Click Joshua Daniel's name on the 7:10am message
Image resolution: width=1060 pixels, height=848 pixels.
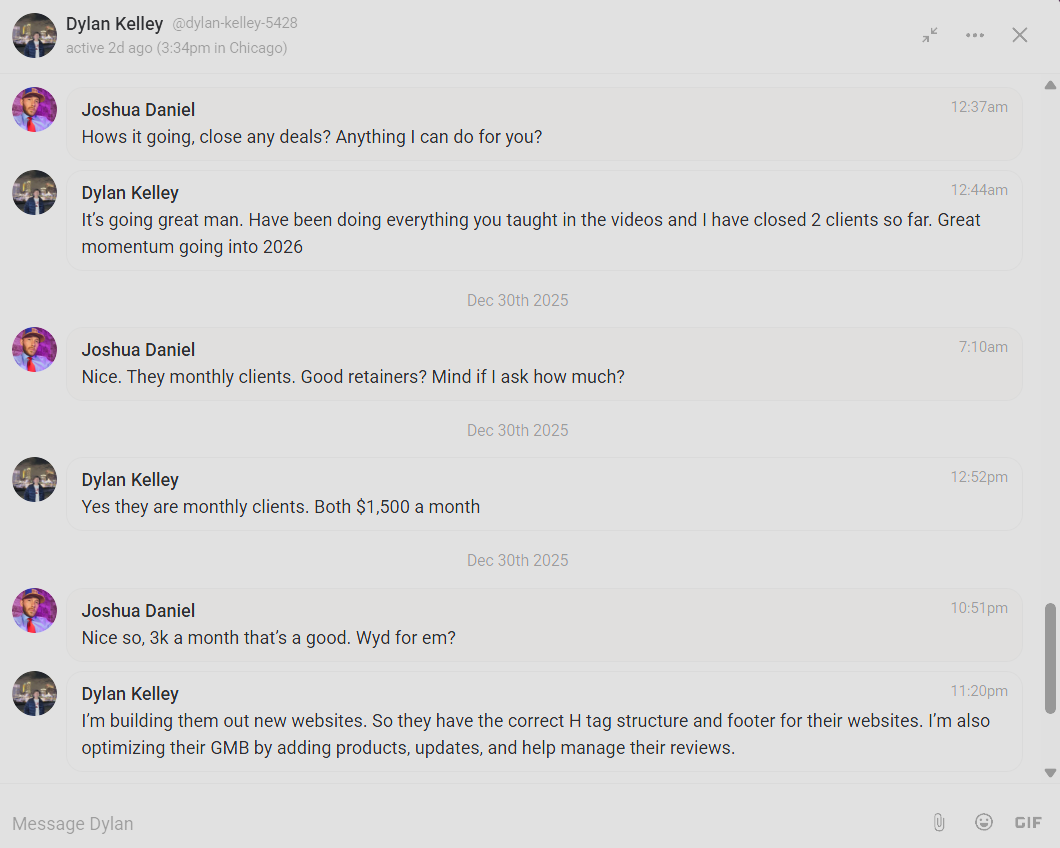click(138, 349)
